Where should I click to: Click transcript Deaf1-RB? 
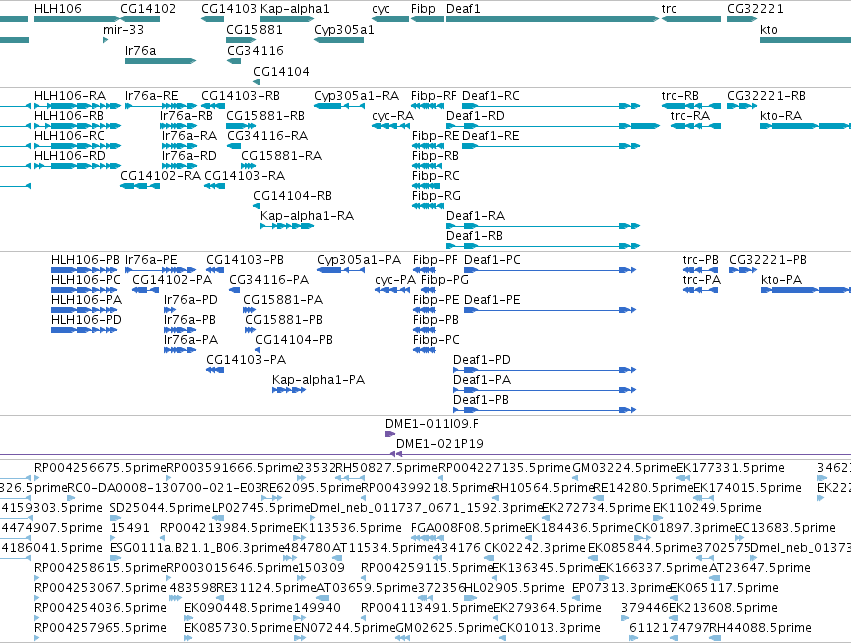tap(543, 246)
